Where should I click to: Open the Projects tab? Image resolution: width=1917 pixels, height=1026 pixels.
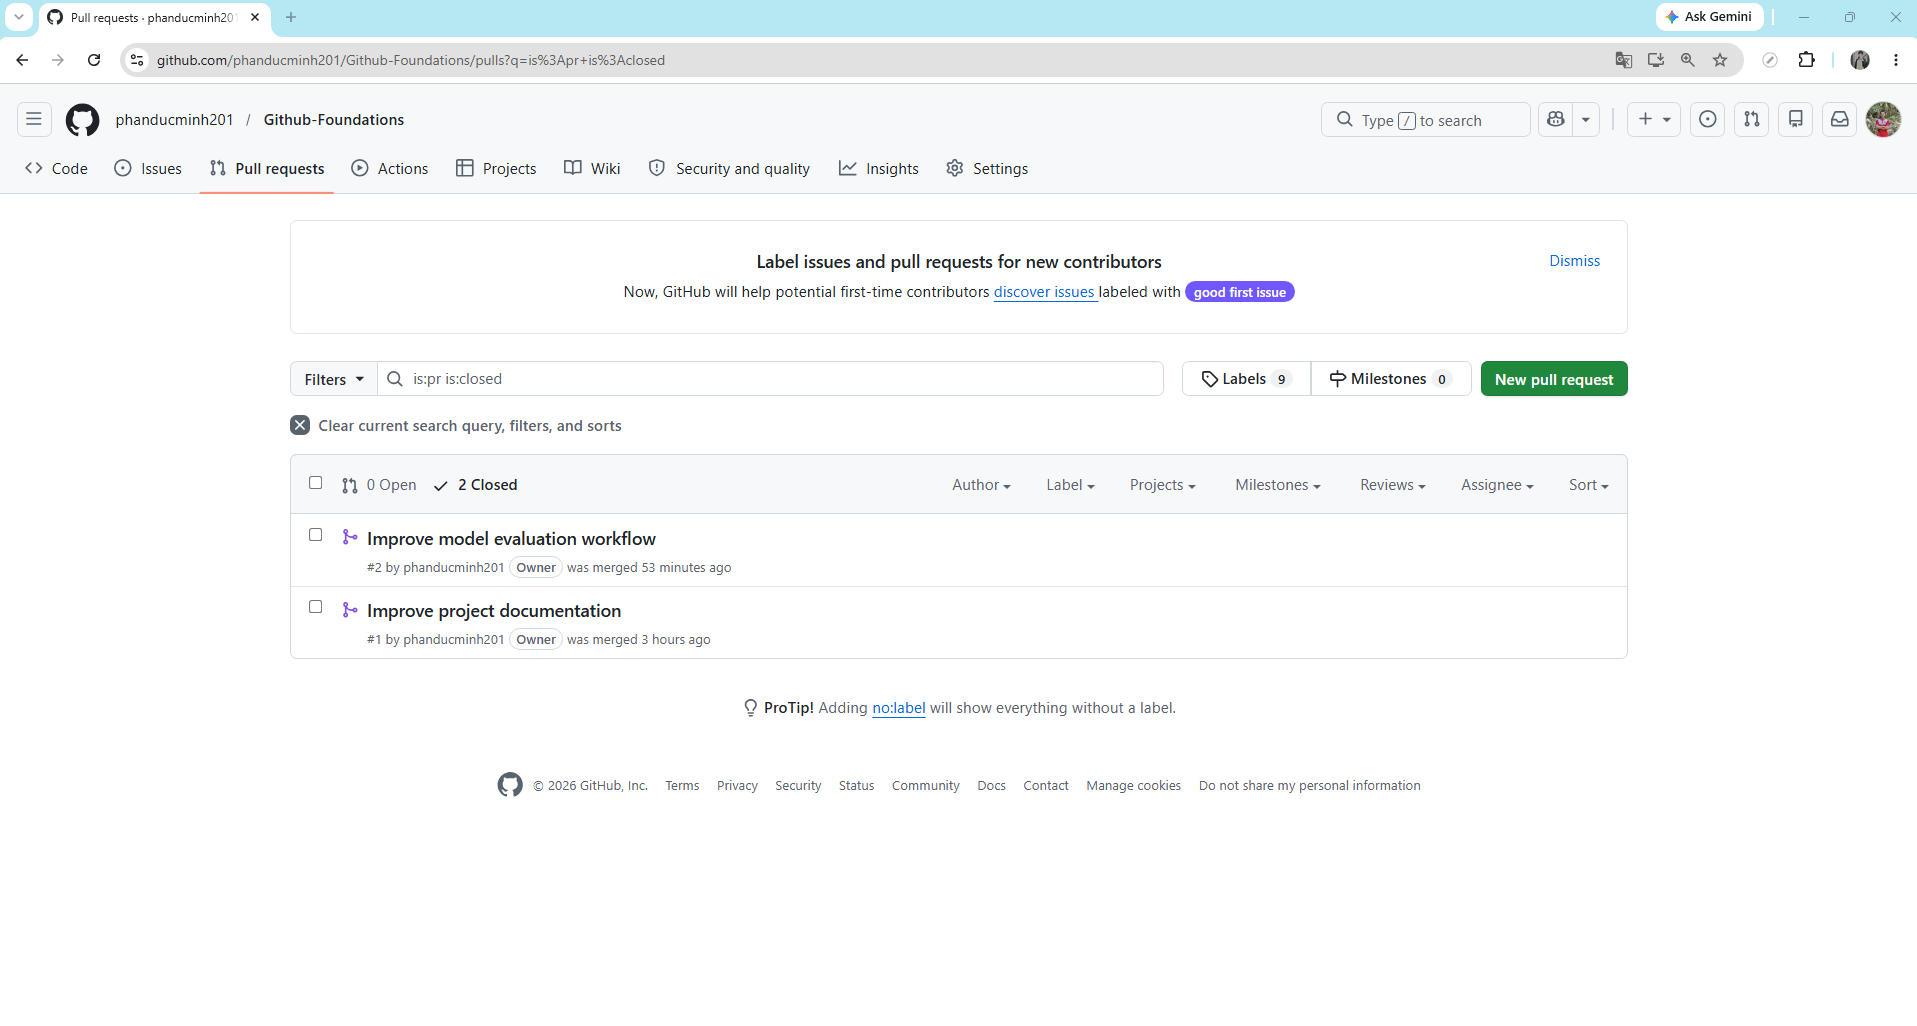[496, 169]
